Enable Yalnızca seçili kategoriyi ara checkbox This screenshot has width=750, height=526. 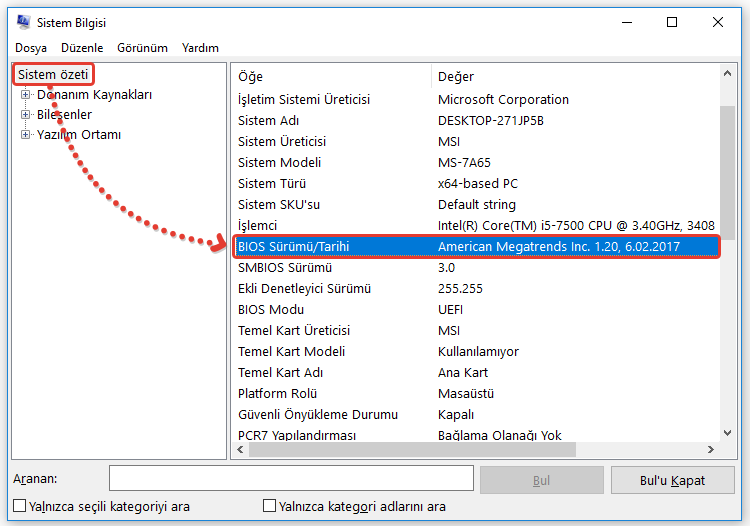[19, 506]
